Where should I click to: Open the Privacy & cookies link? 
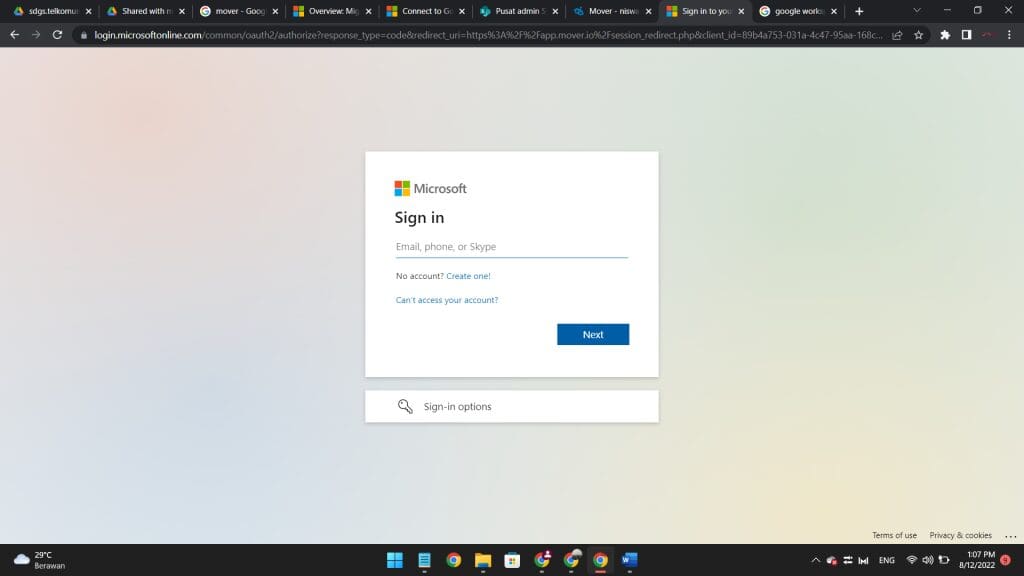click(960, 536)
